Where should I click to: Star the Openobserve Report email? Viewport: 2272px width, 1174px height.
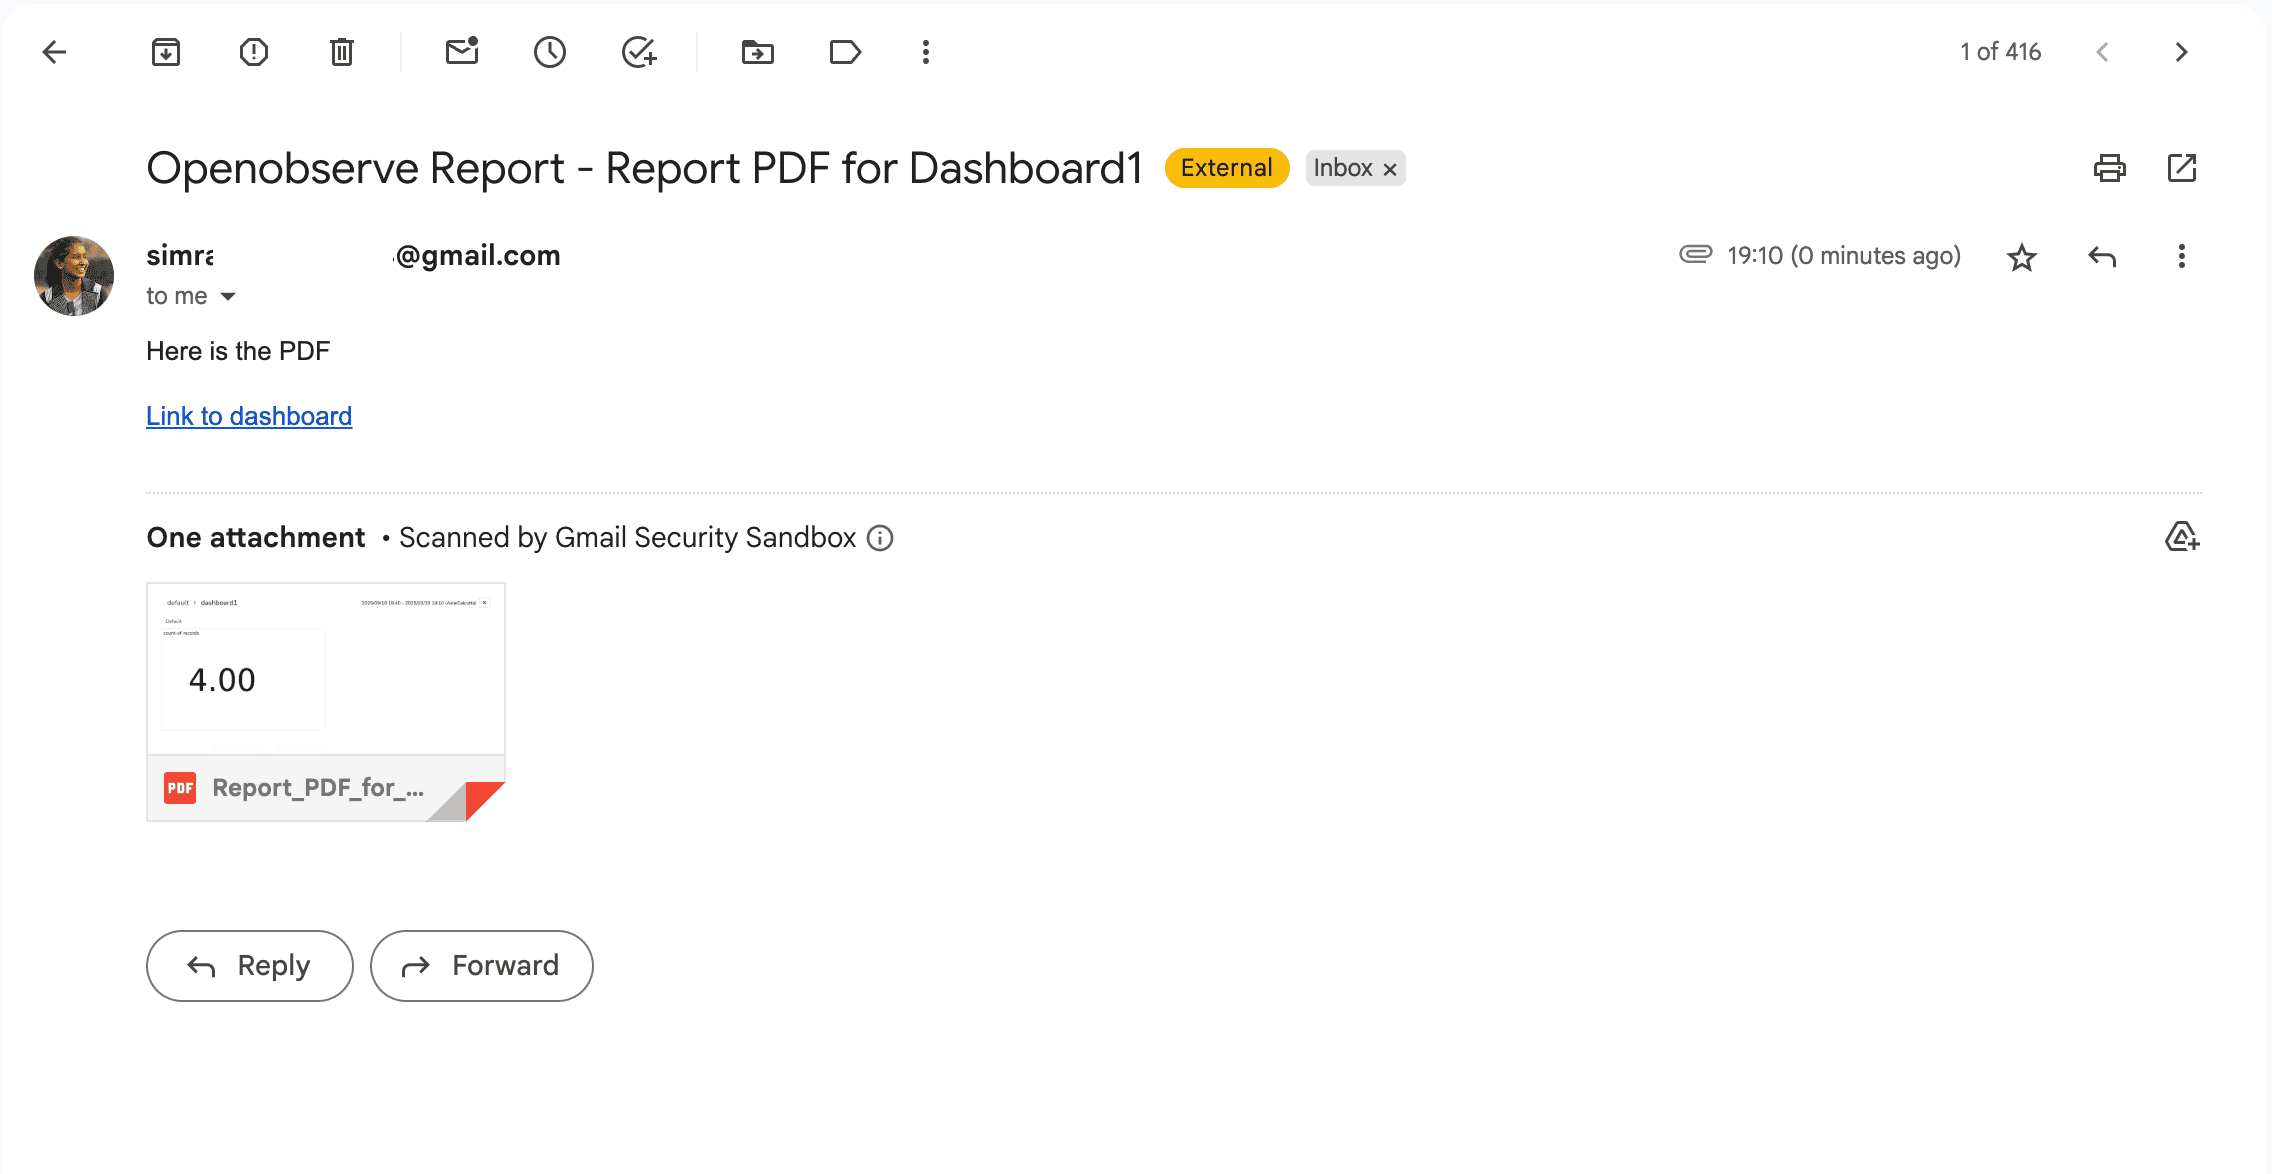point(2021,257)
